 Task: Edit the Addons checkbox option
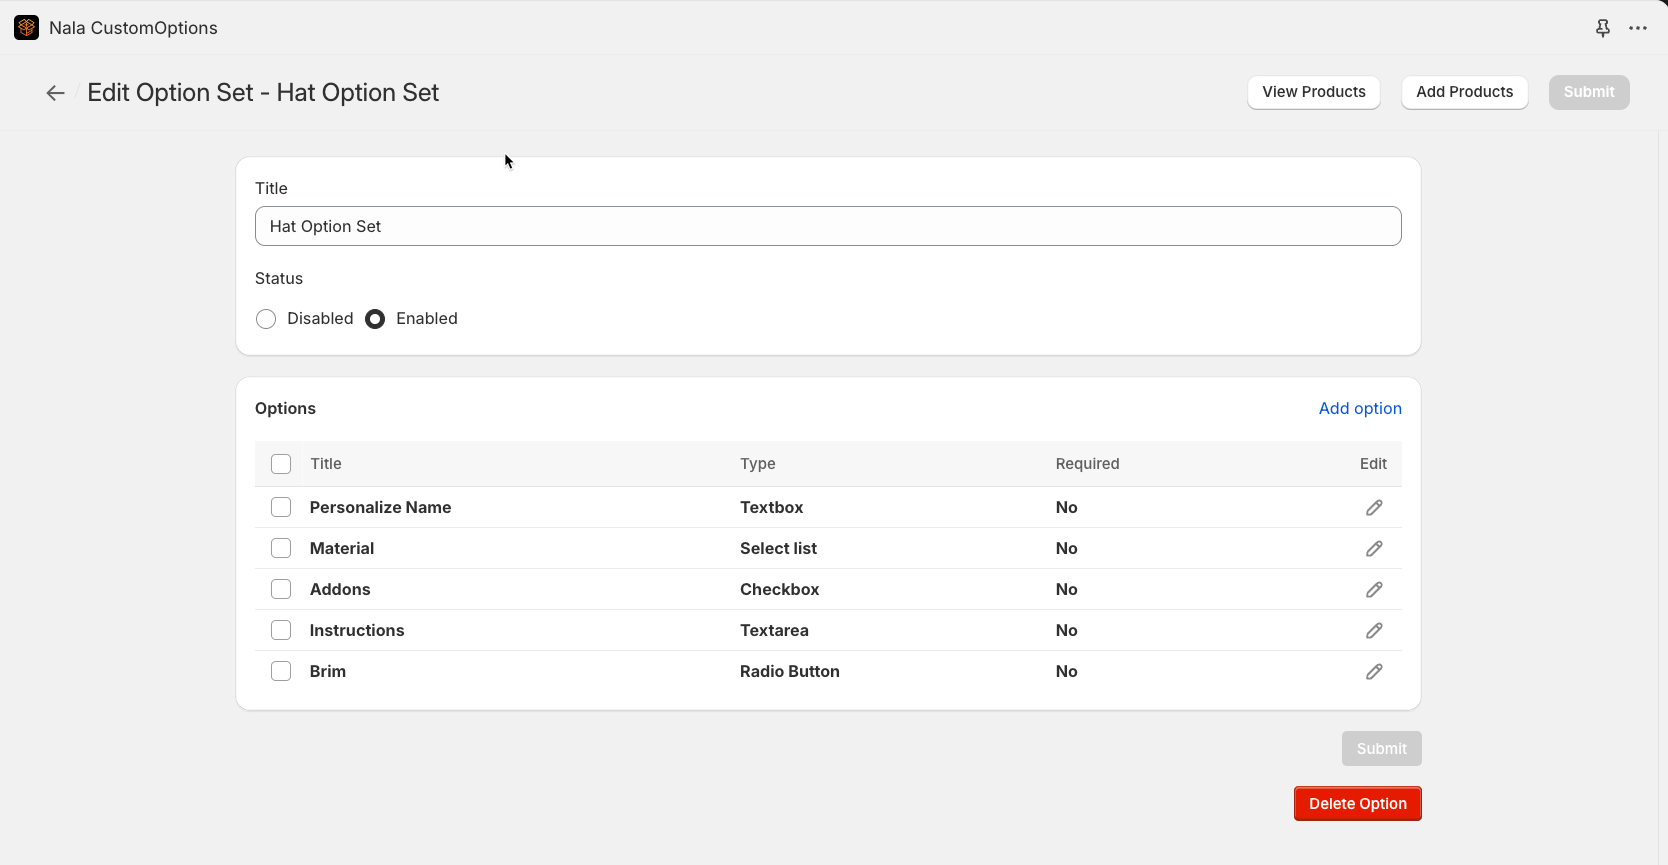pyautogui.click(x=1374, y=590)
